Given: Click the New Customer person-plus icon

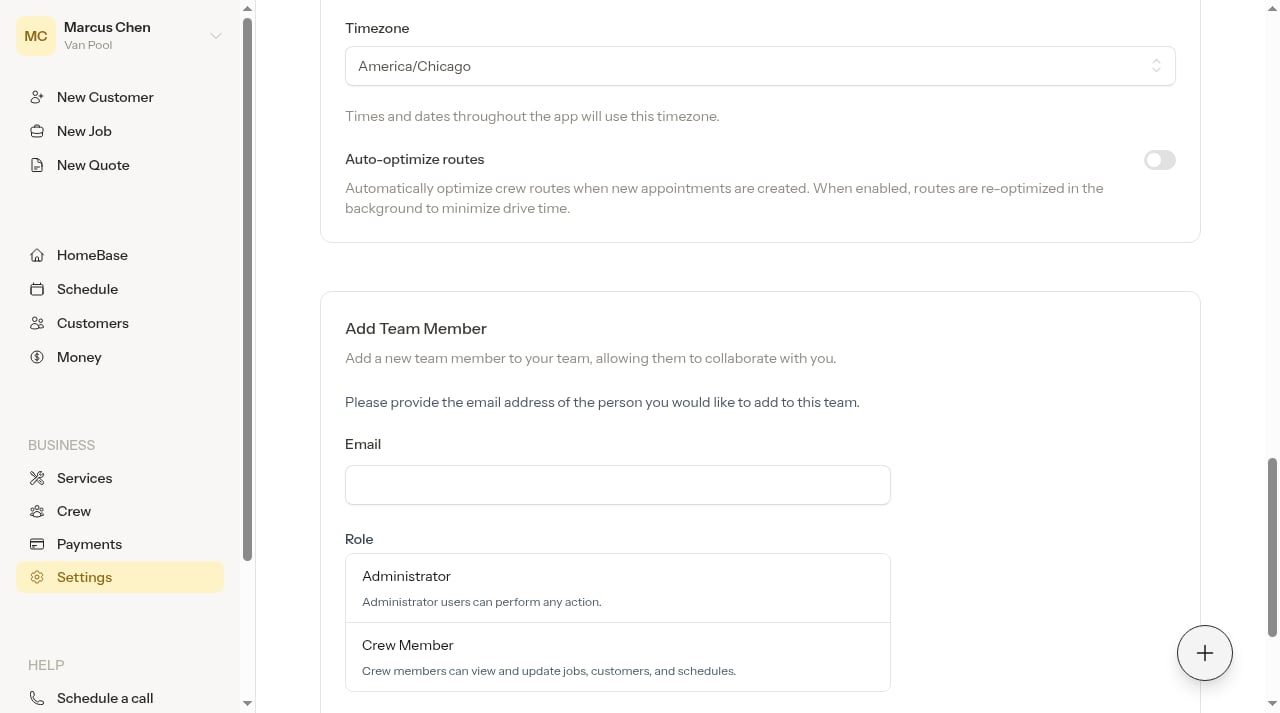Looking at the screenshot, I should [37, 97].
